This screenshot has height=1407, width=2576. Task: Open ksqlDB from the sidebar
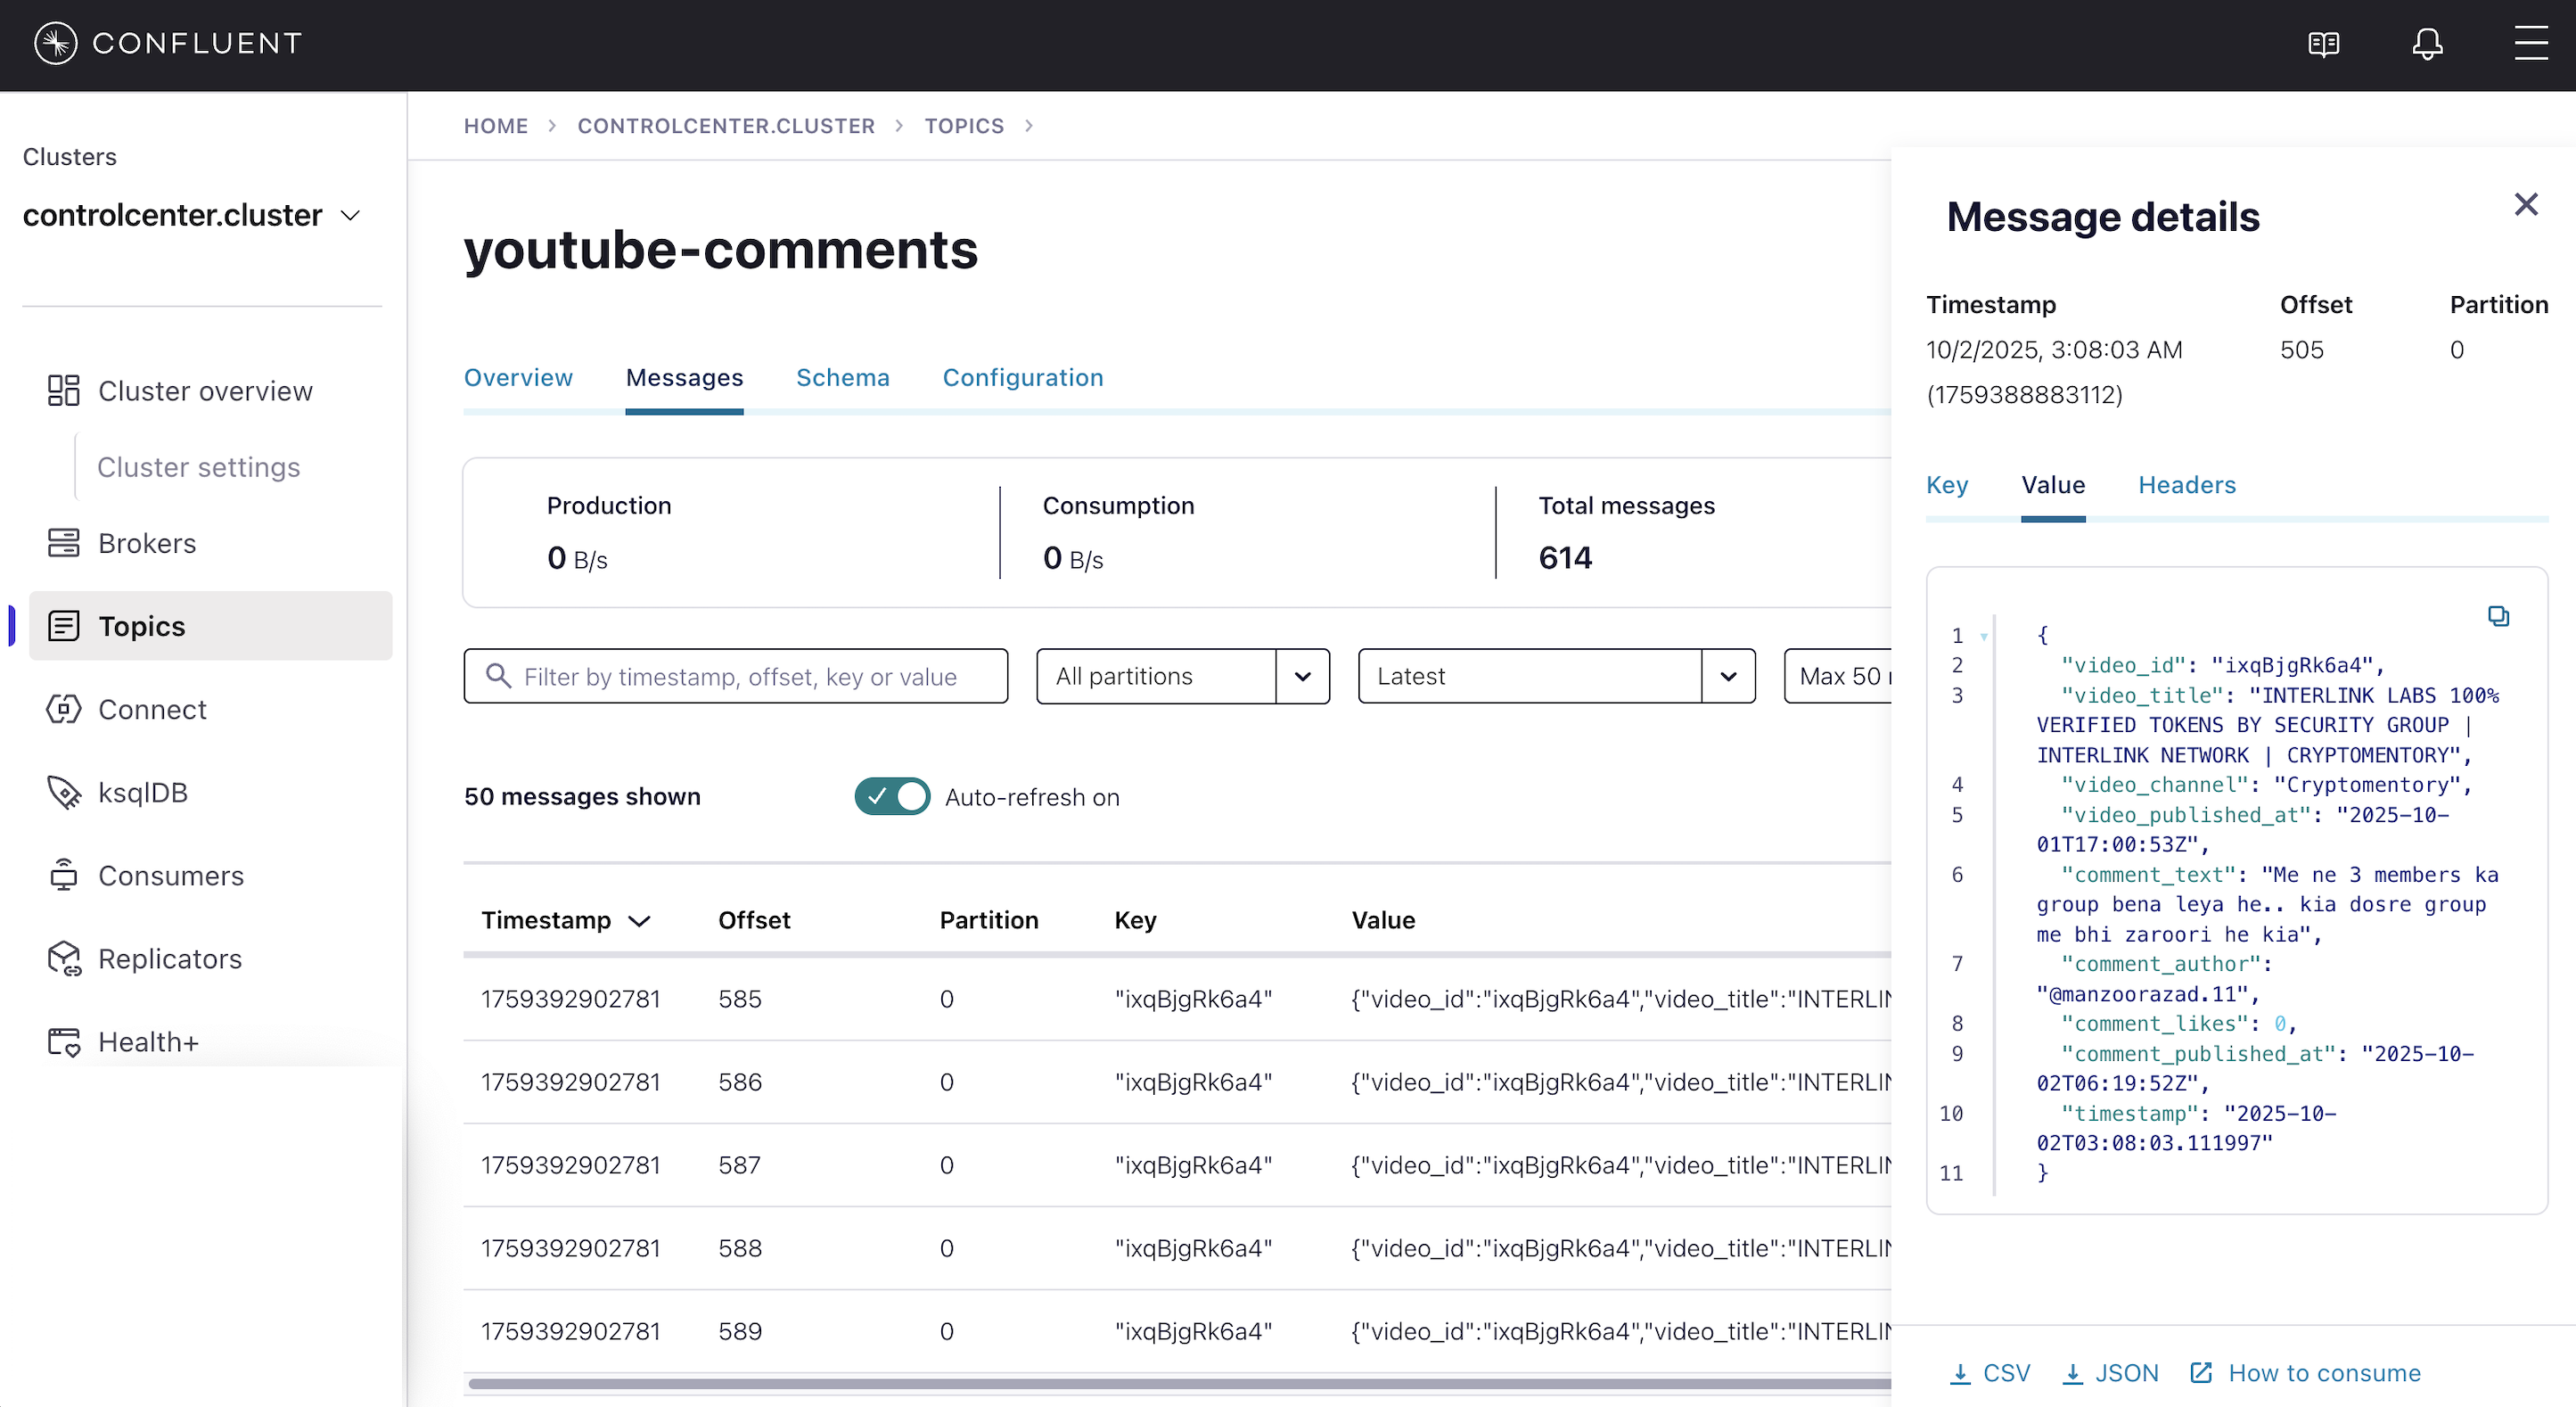tap(142, 792)
